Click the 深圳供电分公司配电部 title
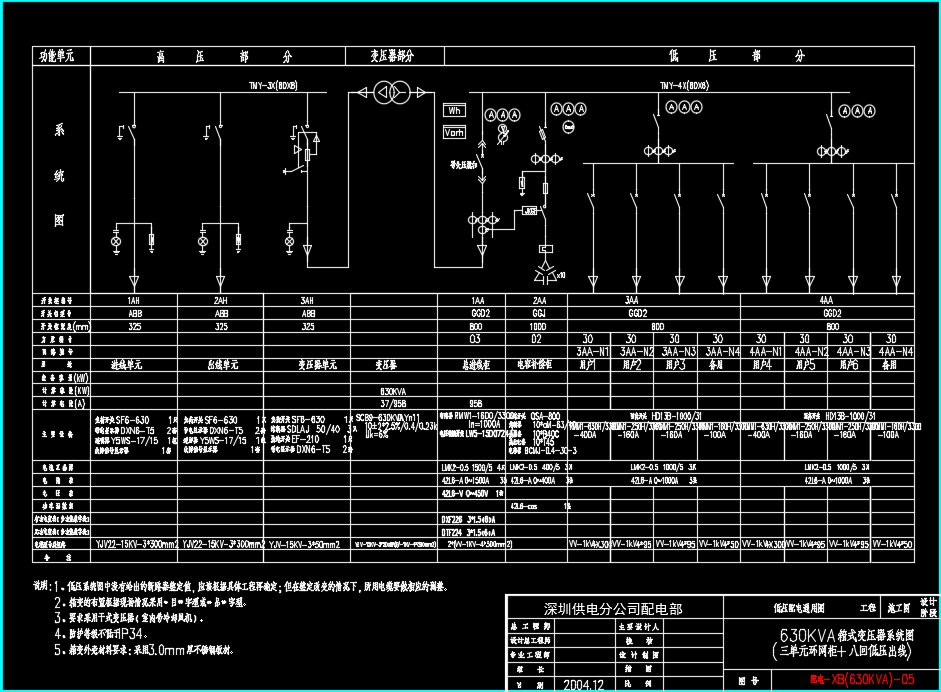Image resolution: width=941 pixels, height=692 pixels. [x=613, y=609]
